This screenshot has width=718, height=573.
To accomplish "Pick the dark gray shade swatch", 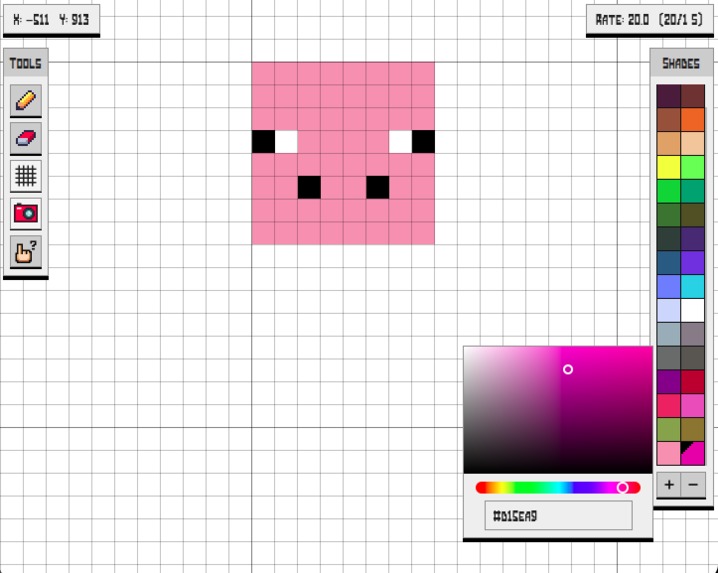I will pos(693,358).
